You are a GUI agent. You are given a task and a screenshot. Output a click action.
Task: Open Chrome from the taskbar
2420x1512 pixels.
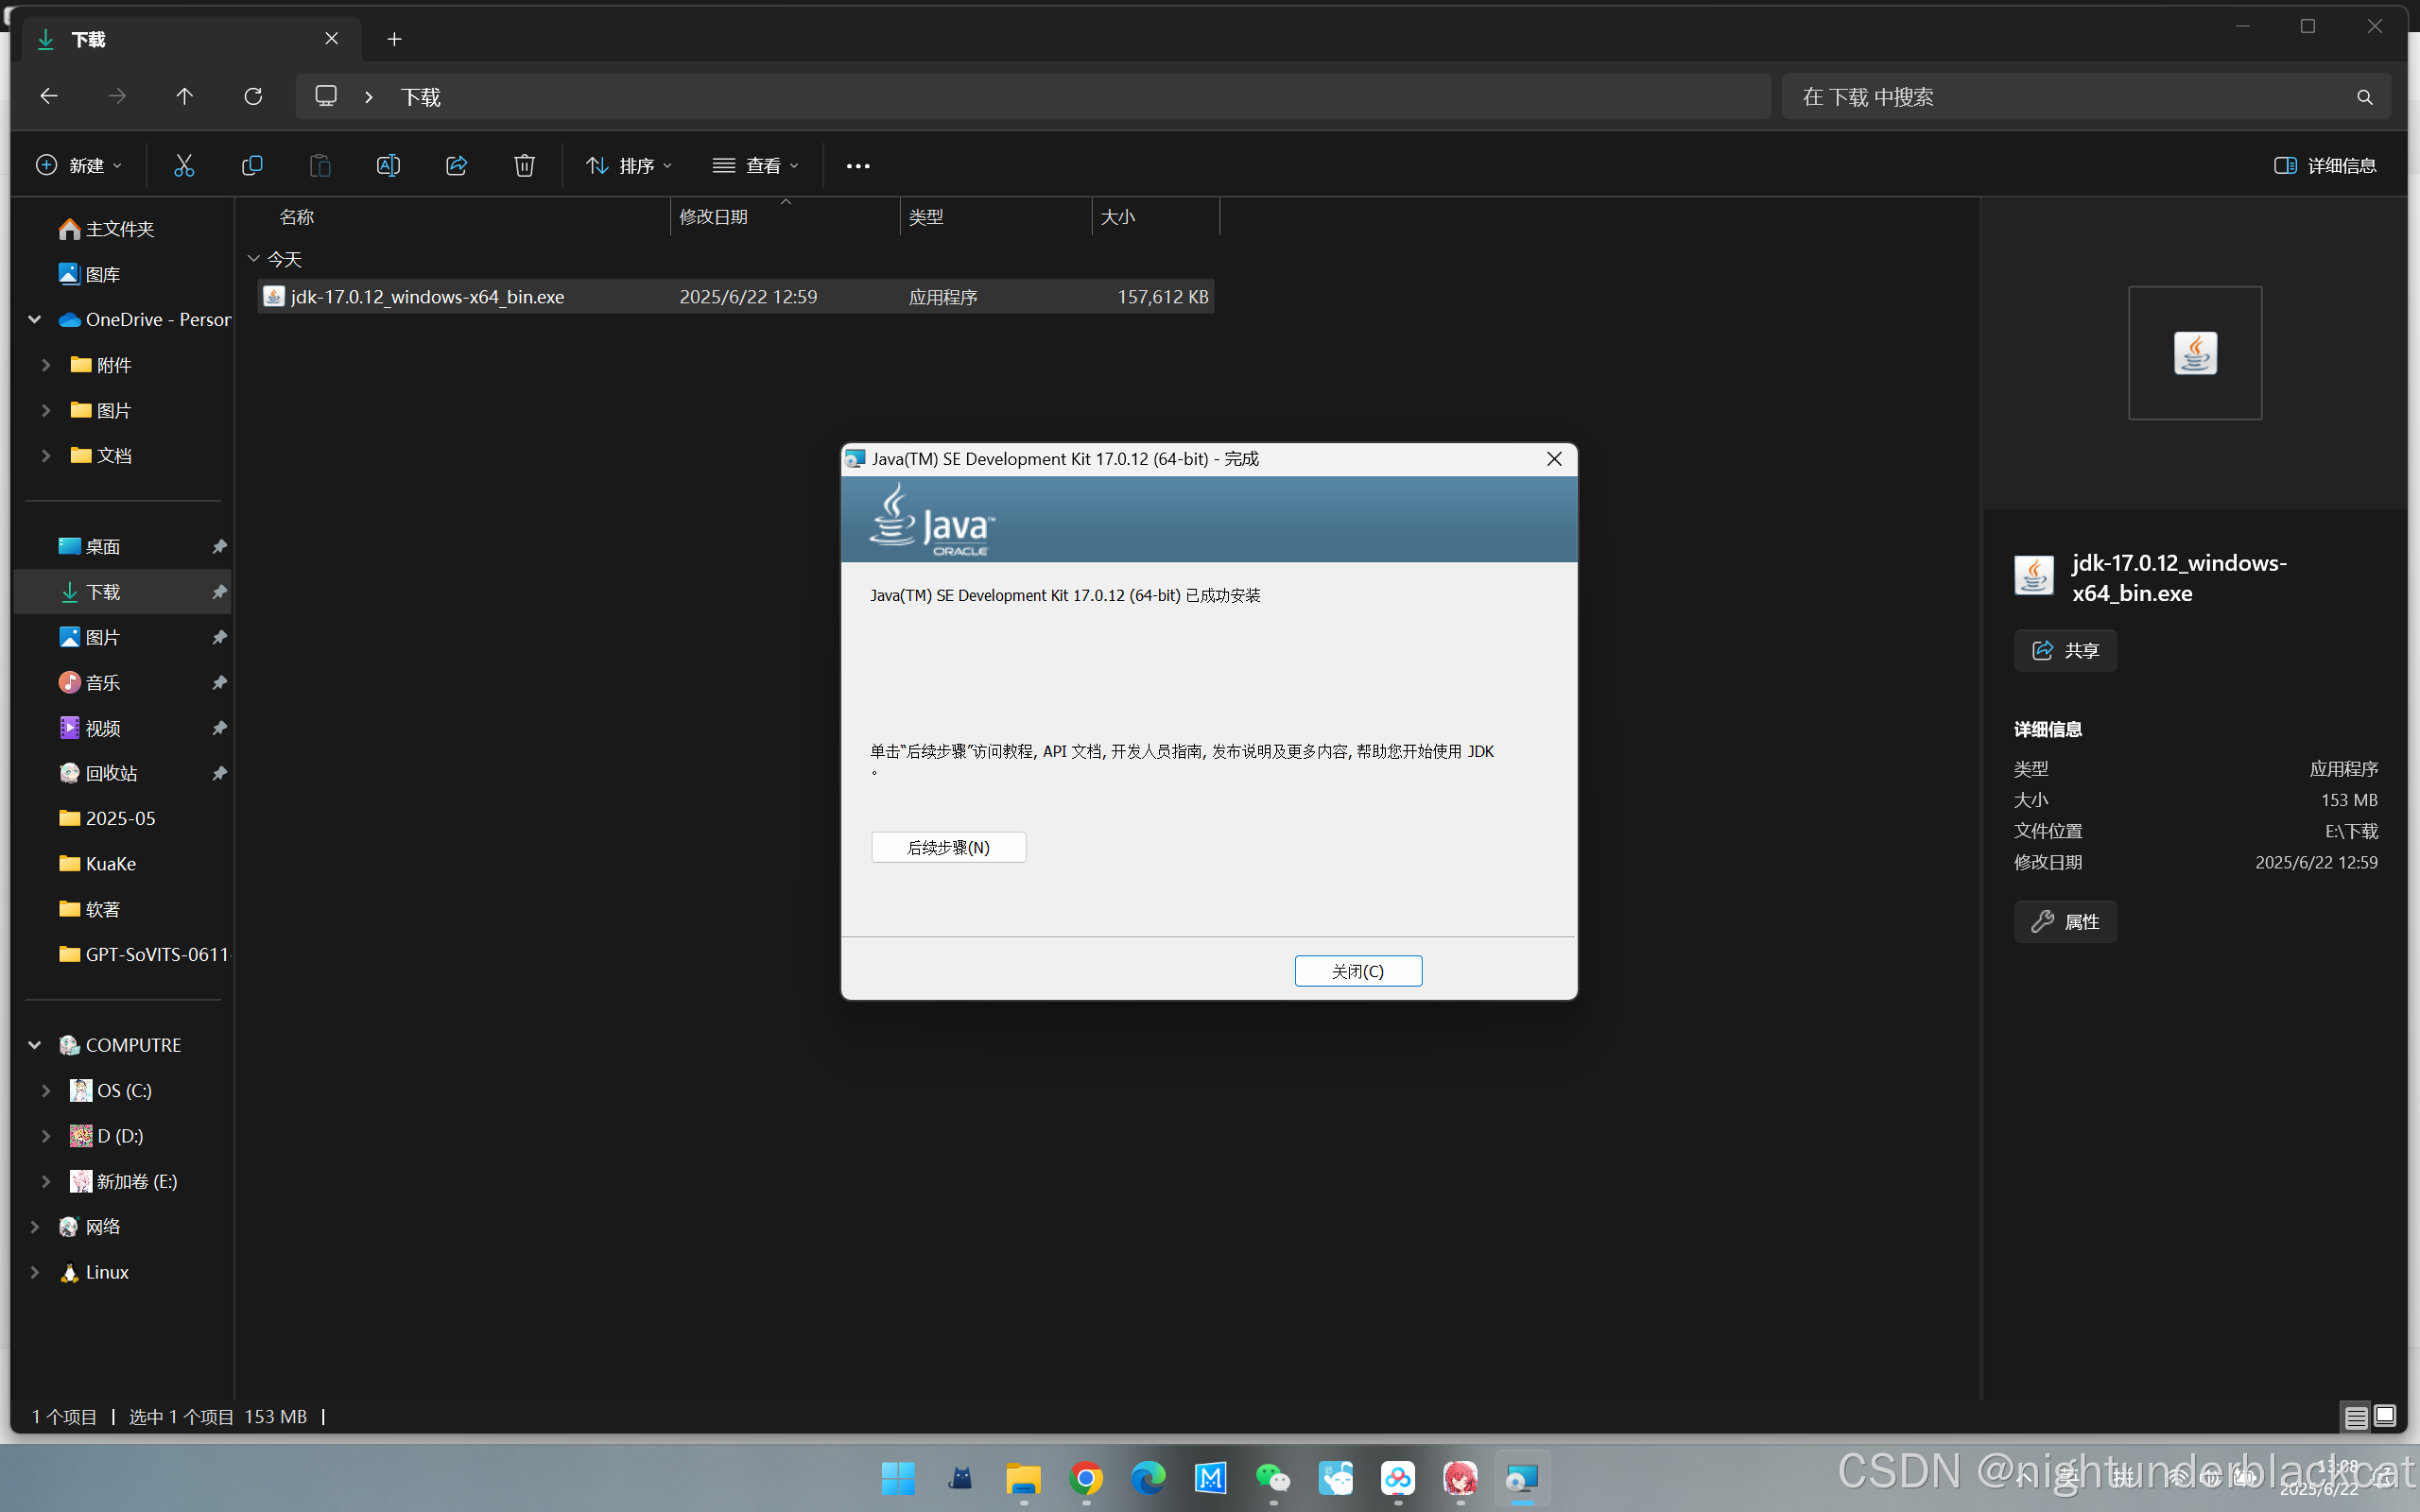[x=1086, y=1477]
